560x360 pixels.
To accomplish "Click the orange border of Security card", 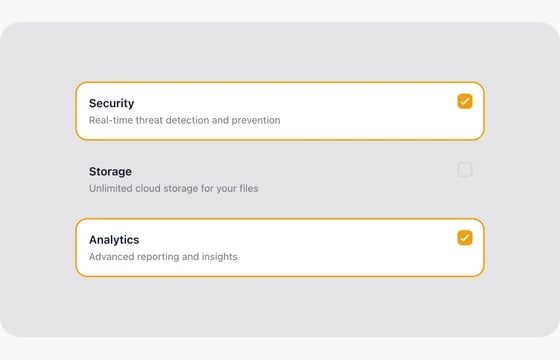I will (x=280, y=82).
